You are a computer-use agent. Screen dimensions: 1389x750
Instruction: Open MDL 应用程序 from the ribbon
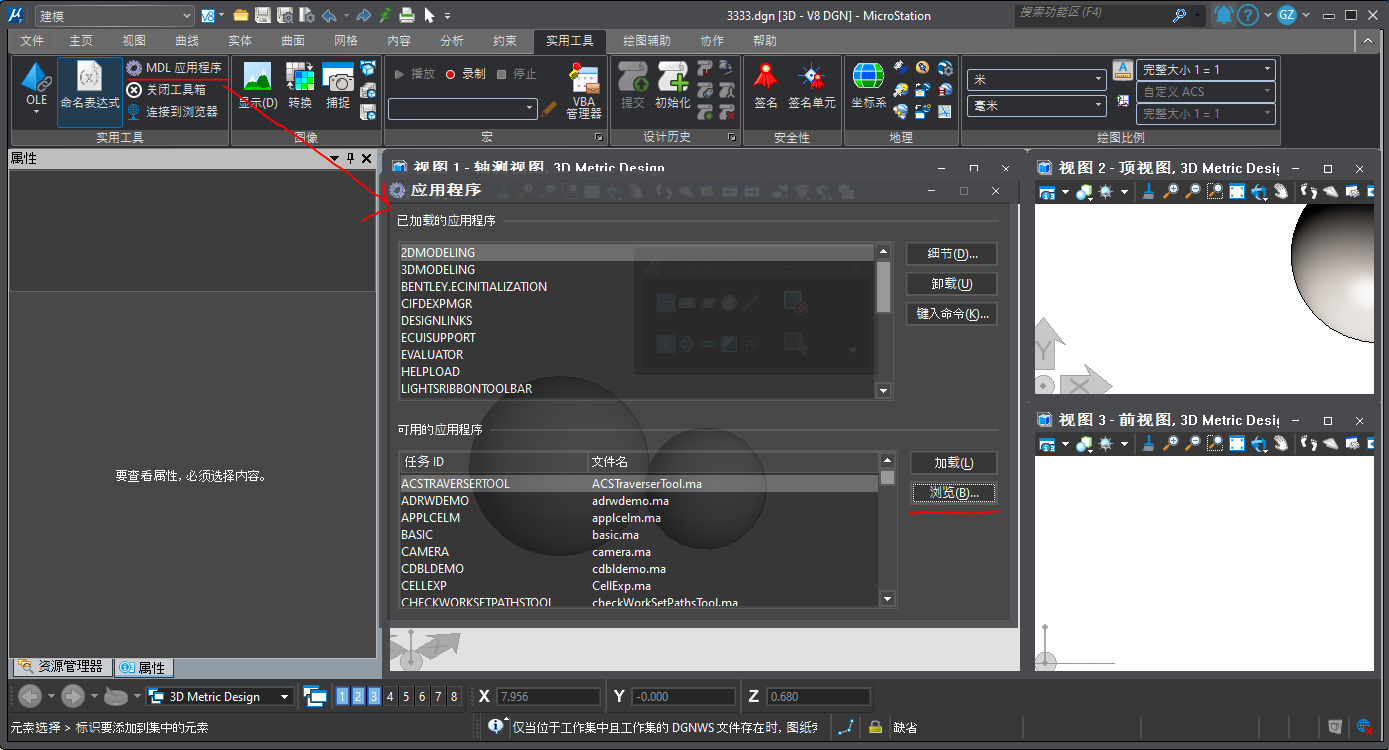point(174,68)
